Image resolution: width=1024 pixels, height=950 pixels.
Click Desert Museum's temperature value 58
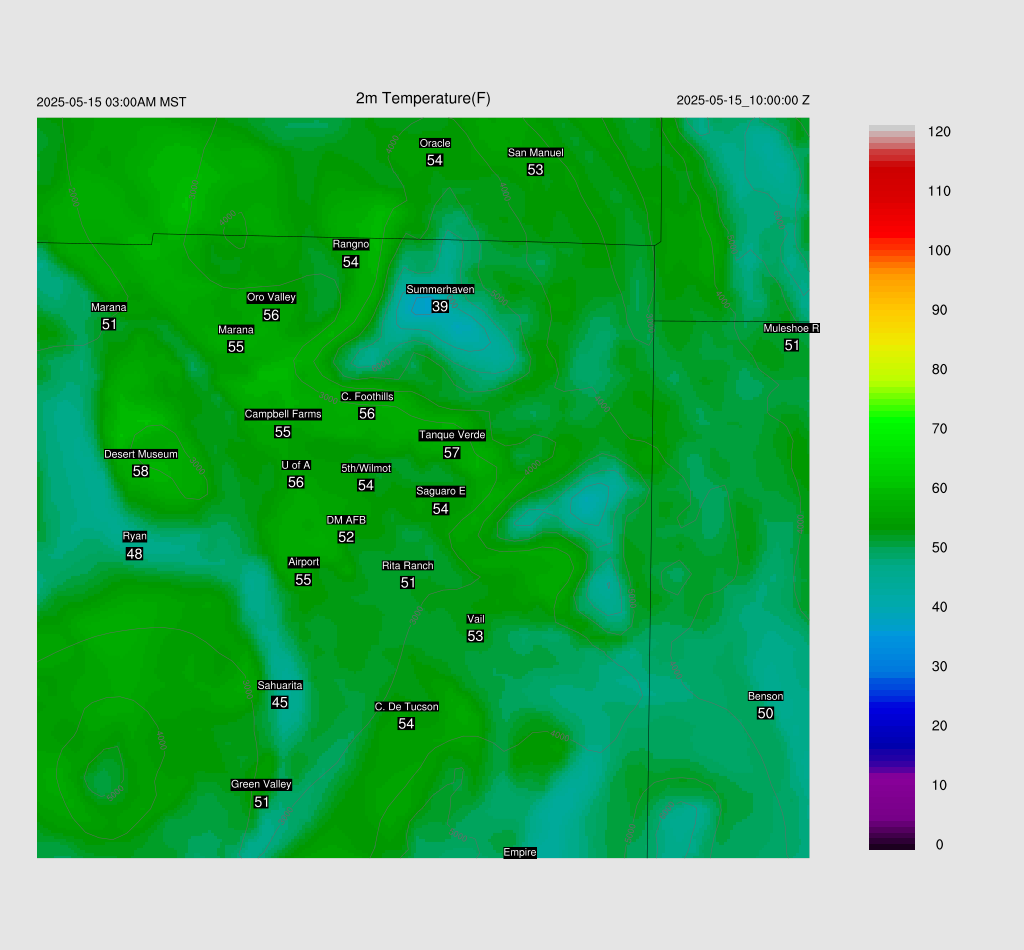(140, 471)
